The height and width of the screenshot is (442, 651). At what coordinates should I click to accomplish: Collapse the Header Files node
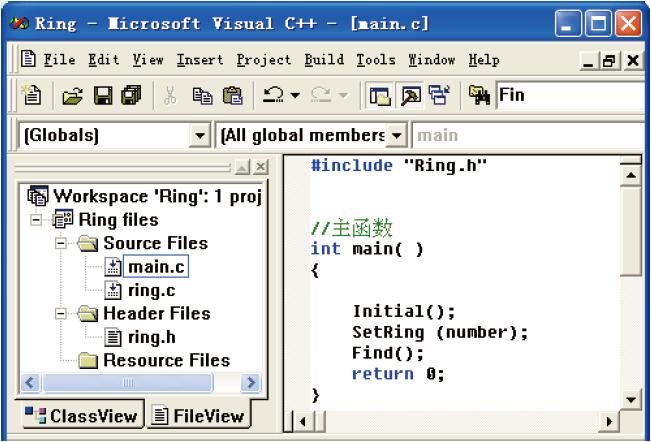click(61, 314)
